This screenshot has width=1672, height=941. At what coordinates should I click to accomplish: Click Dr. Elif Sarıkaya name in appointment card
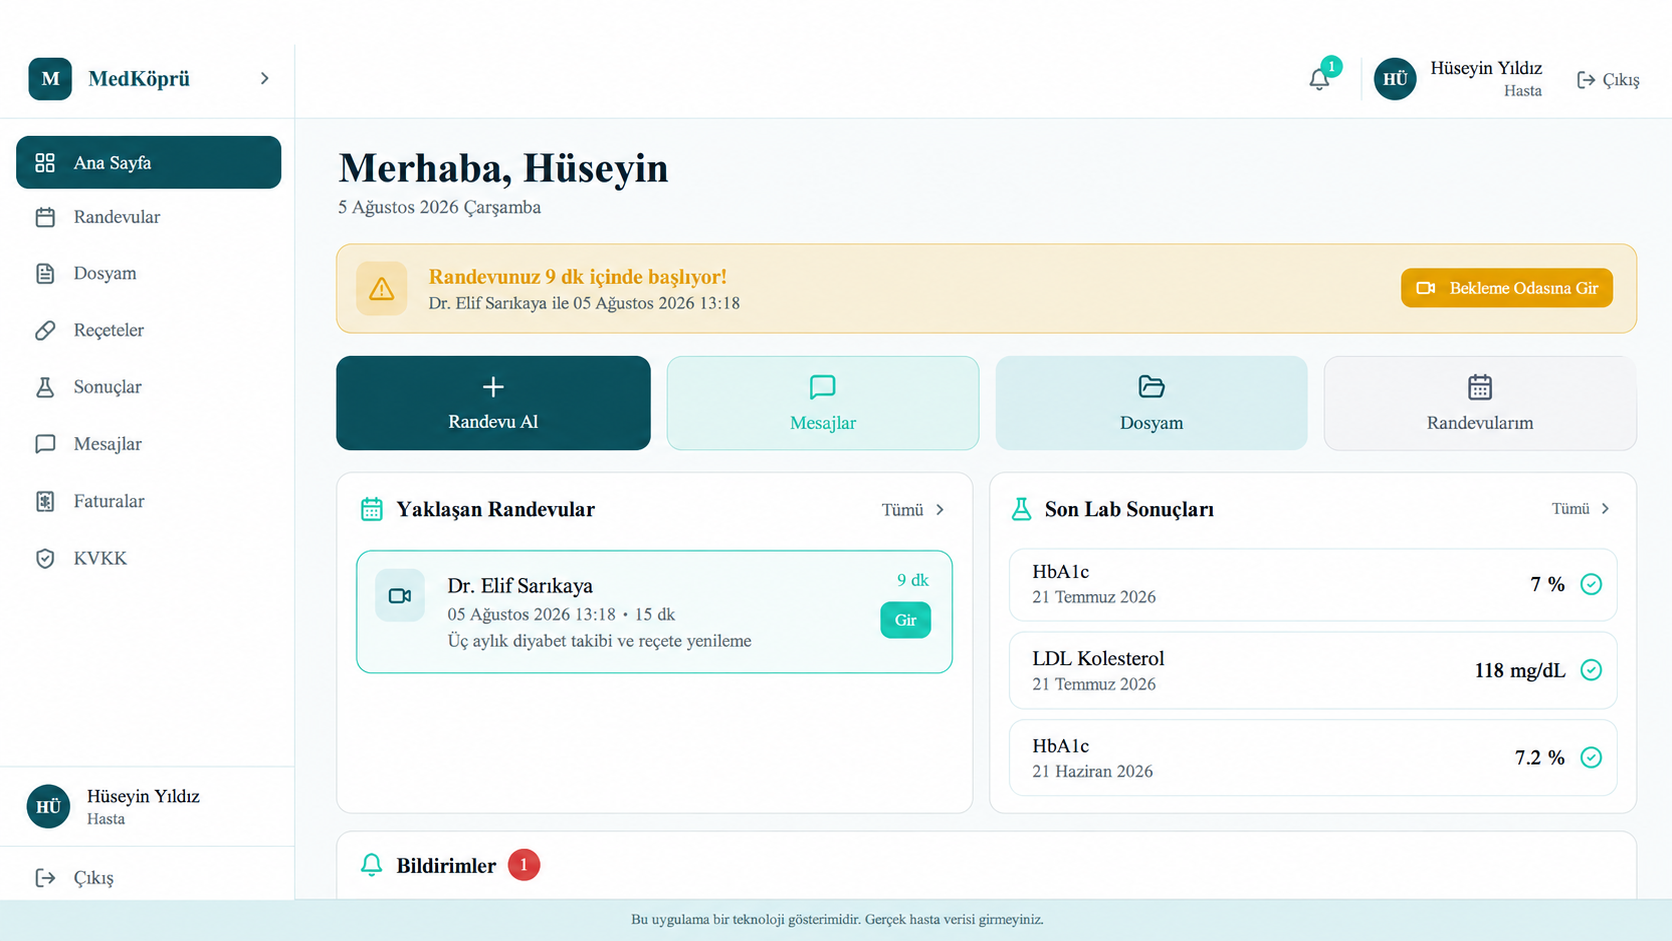click(x=520, y=586)
